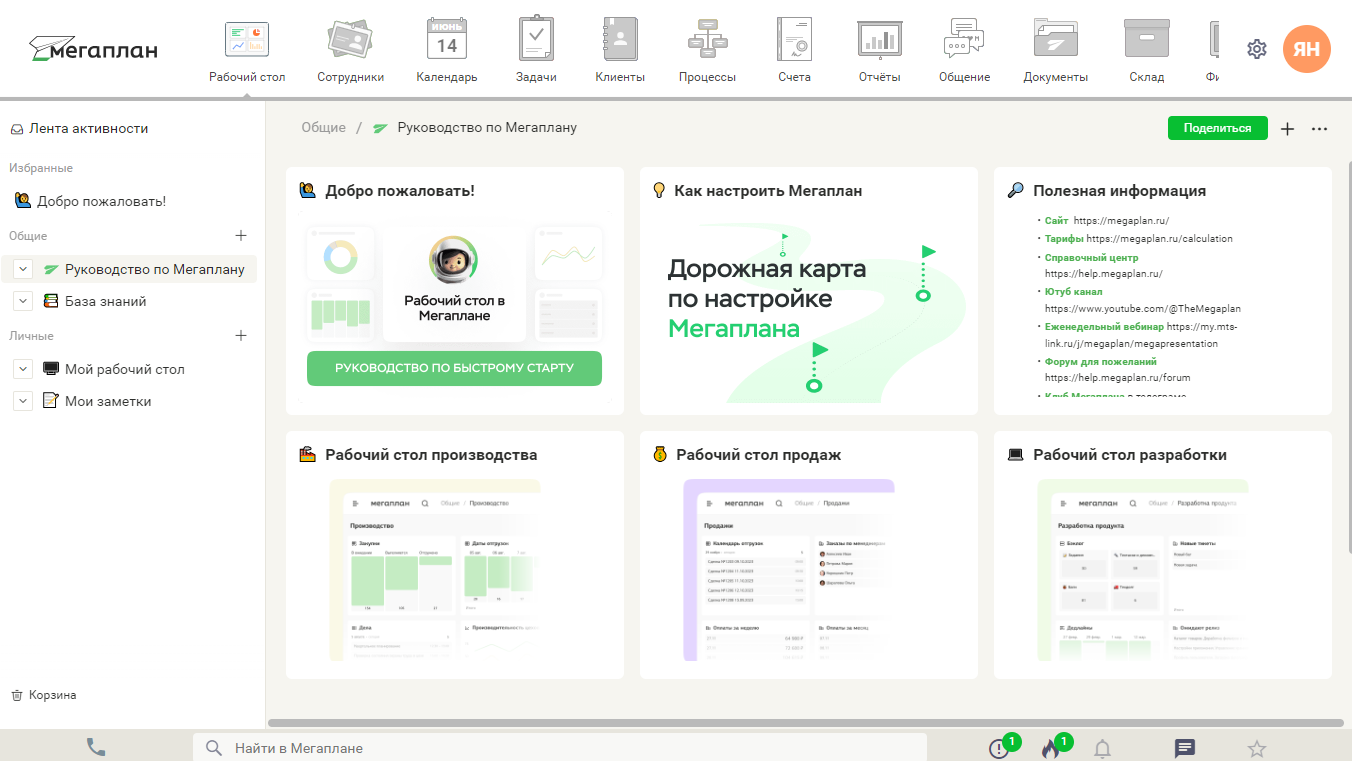This screenshot has height=761, width=1352.
Task: Open the Справочный центр link
Action: click(1091, 258)
